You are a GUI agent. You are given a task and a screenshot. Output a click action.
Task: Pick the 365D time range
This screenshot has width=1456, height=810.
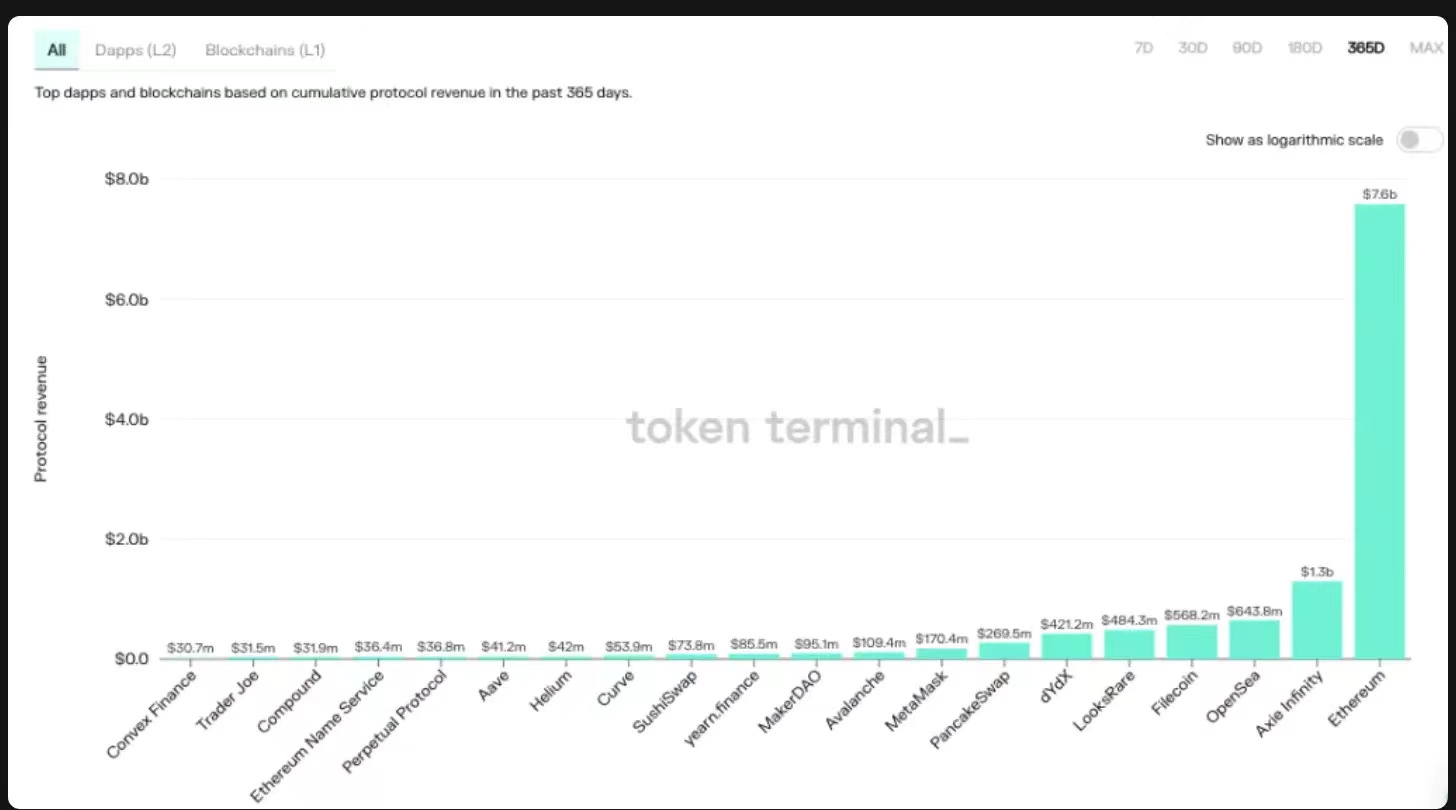click(x=1366, y=48)
